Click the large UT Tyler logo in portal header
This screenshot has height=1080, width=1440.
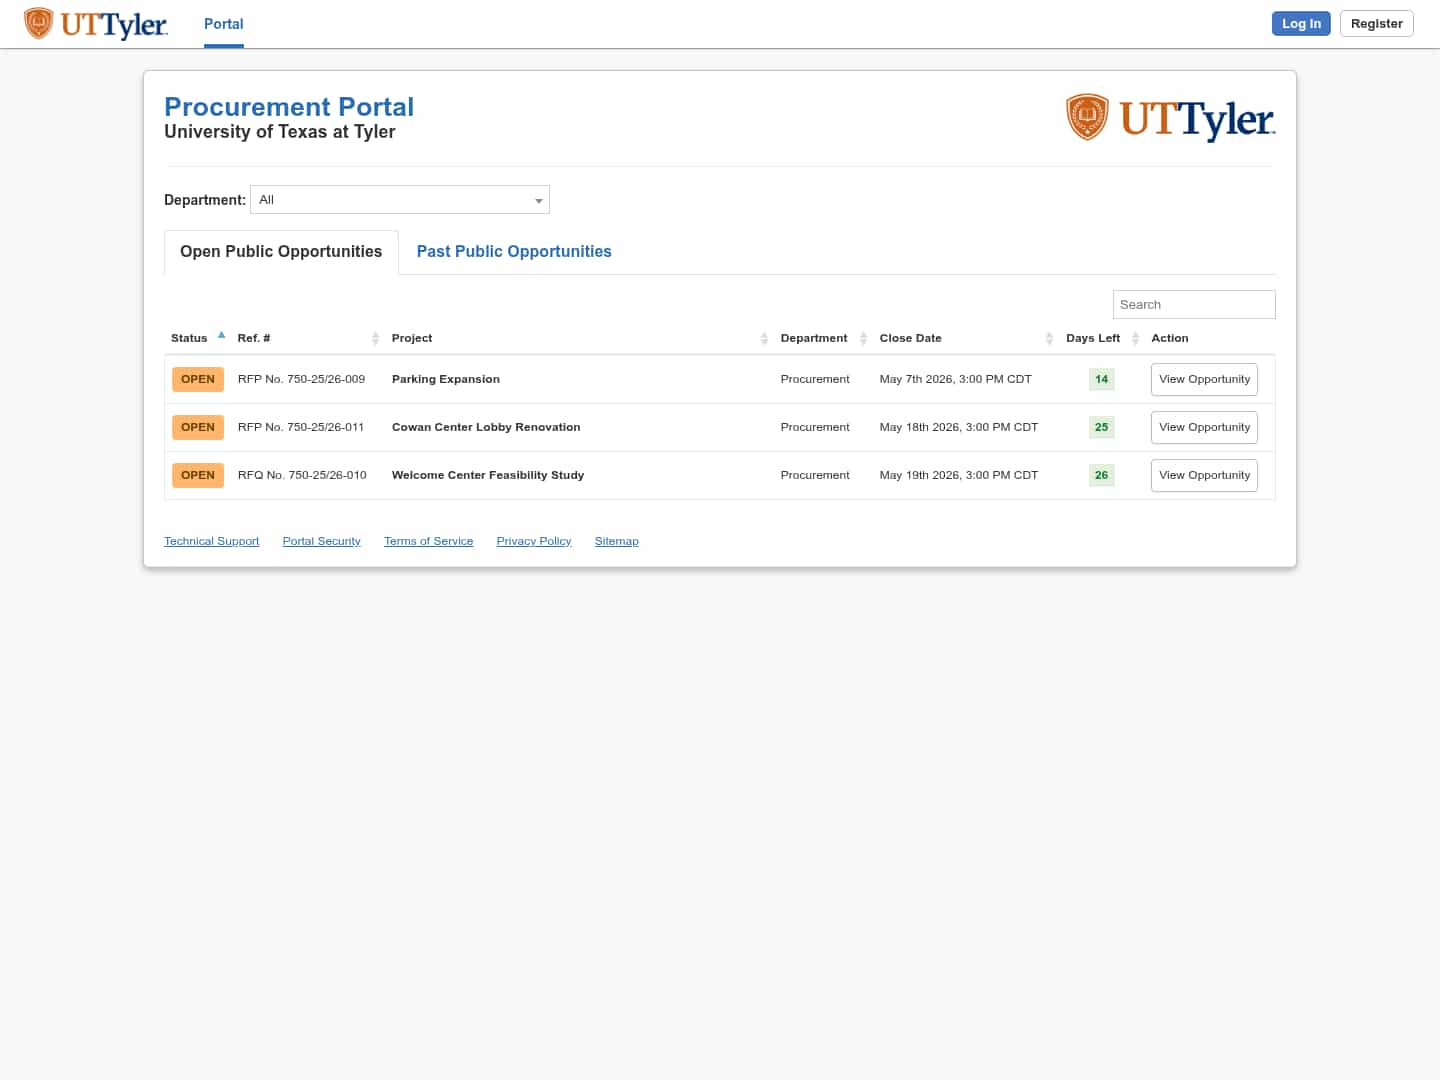pyautogui.click(x=1170, y=119)
